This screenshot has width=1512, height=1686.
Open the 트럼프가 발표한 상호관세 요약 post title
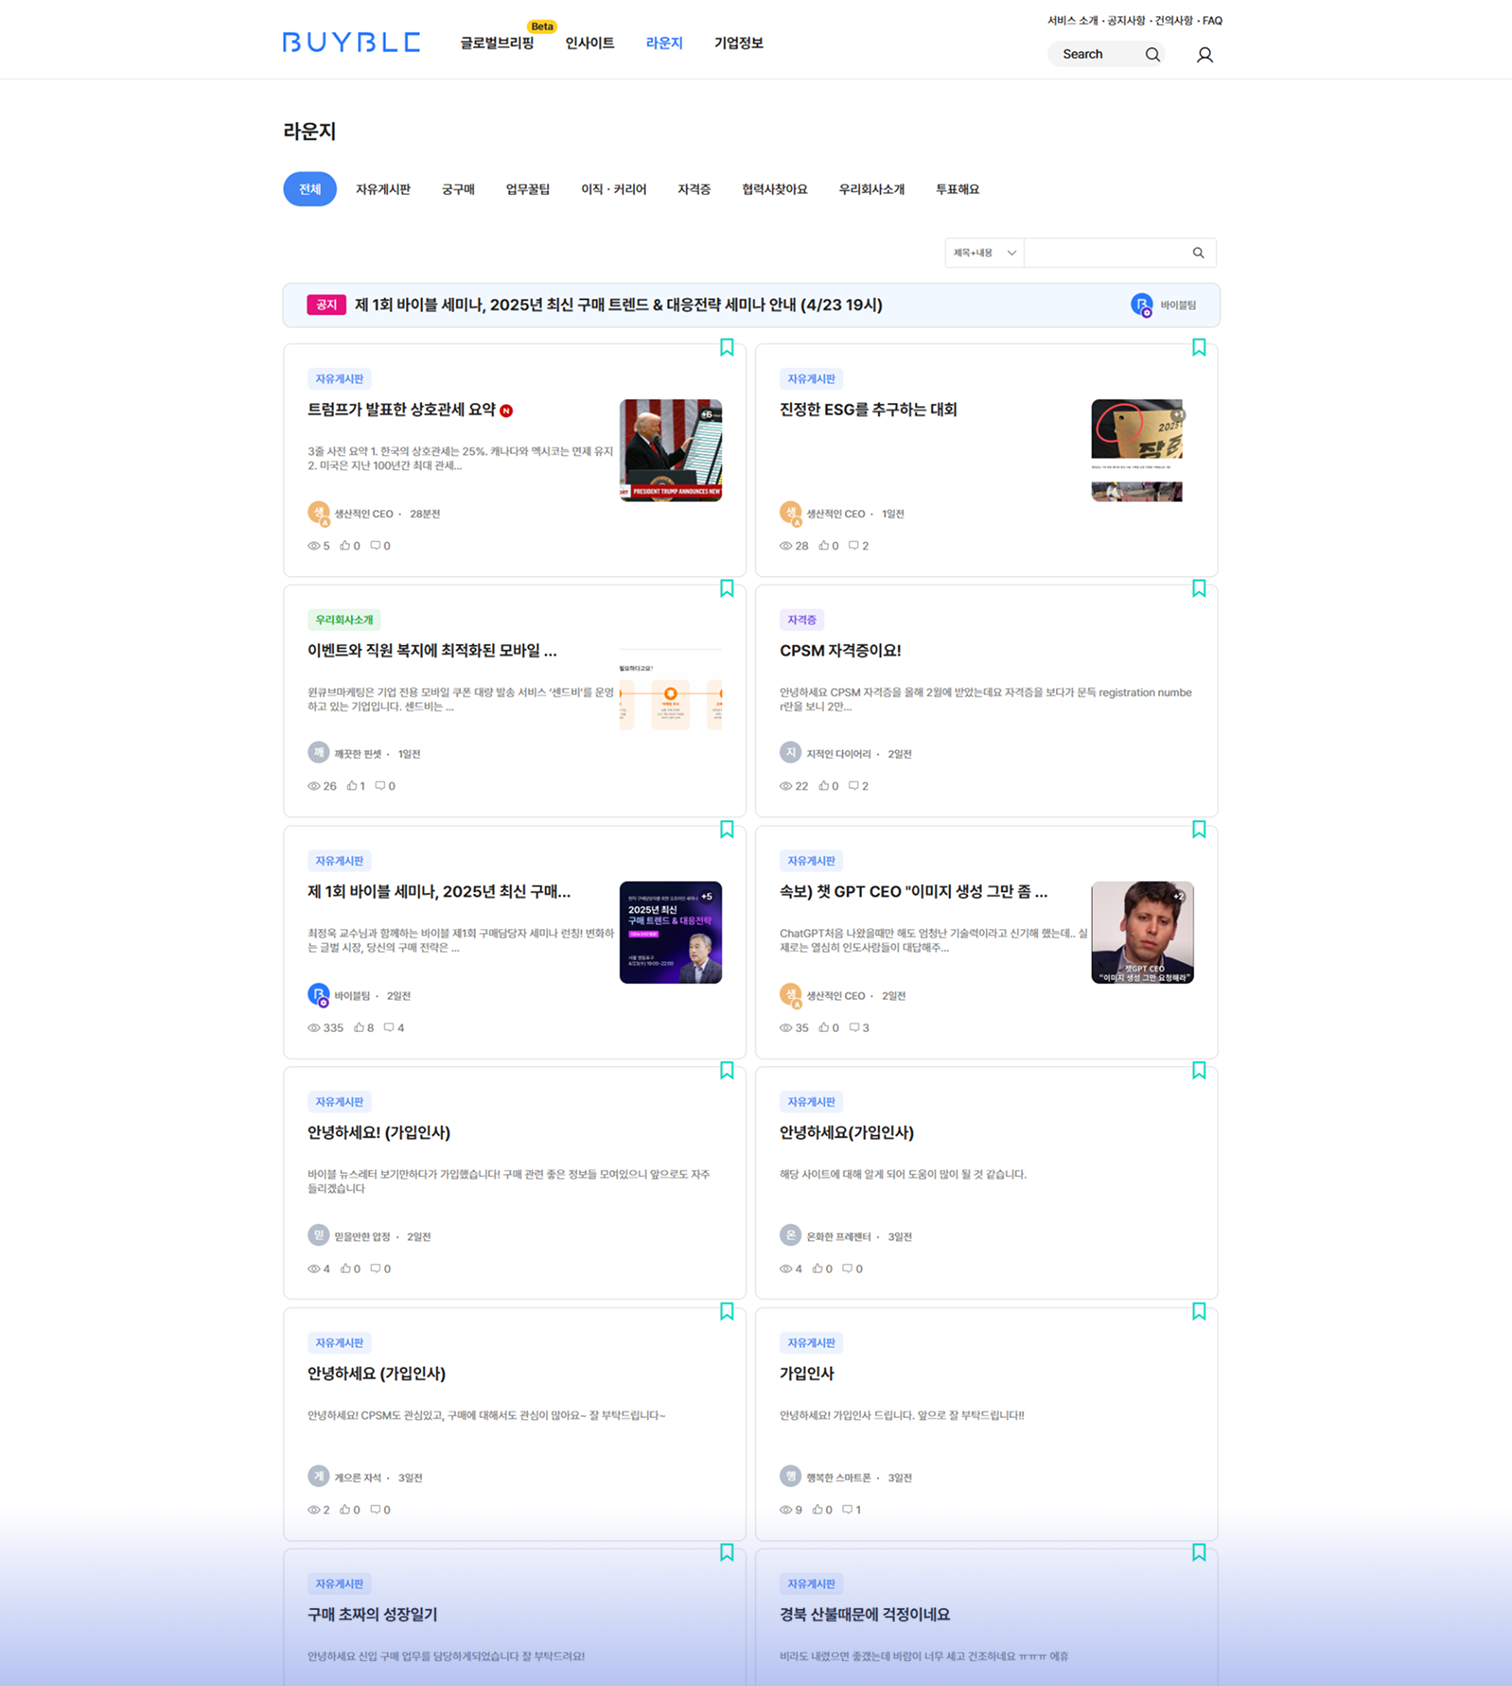[401, 410]
